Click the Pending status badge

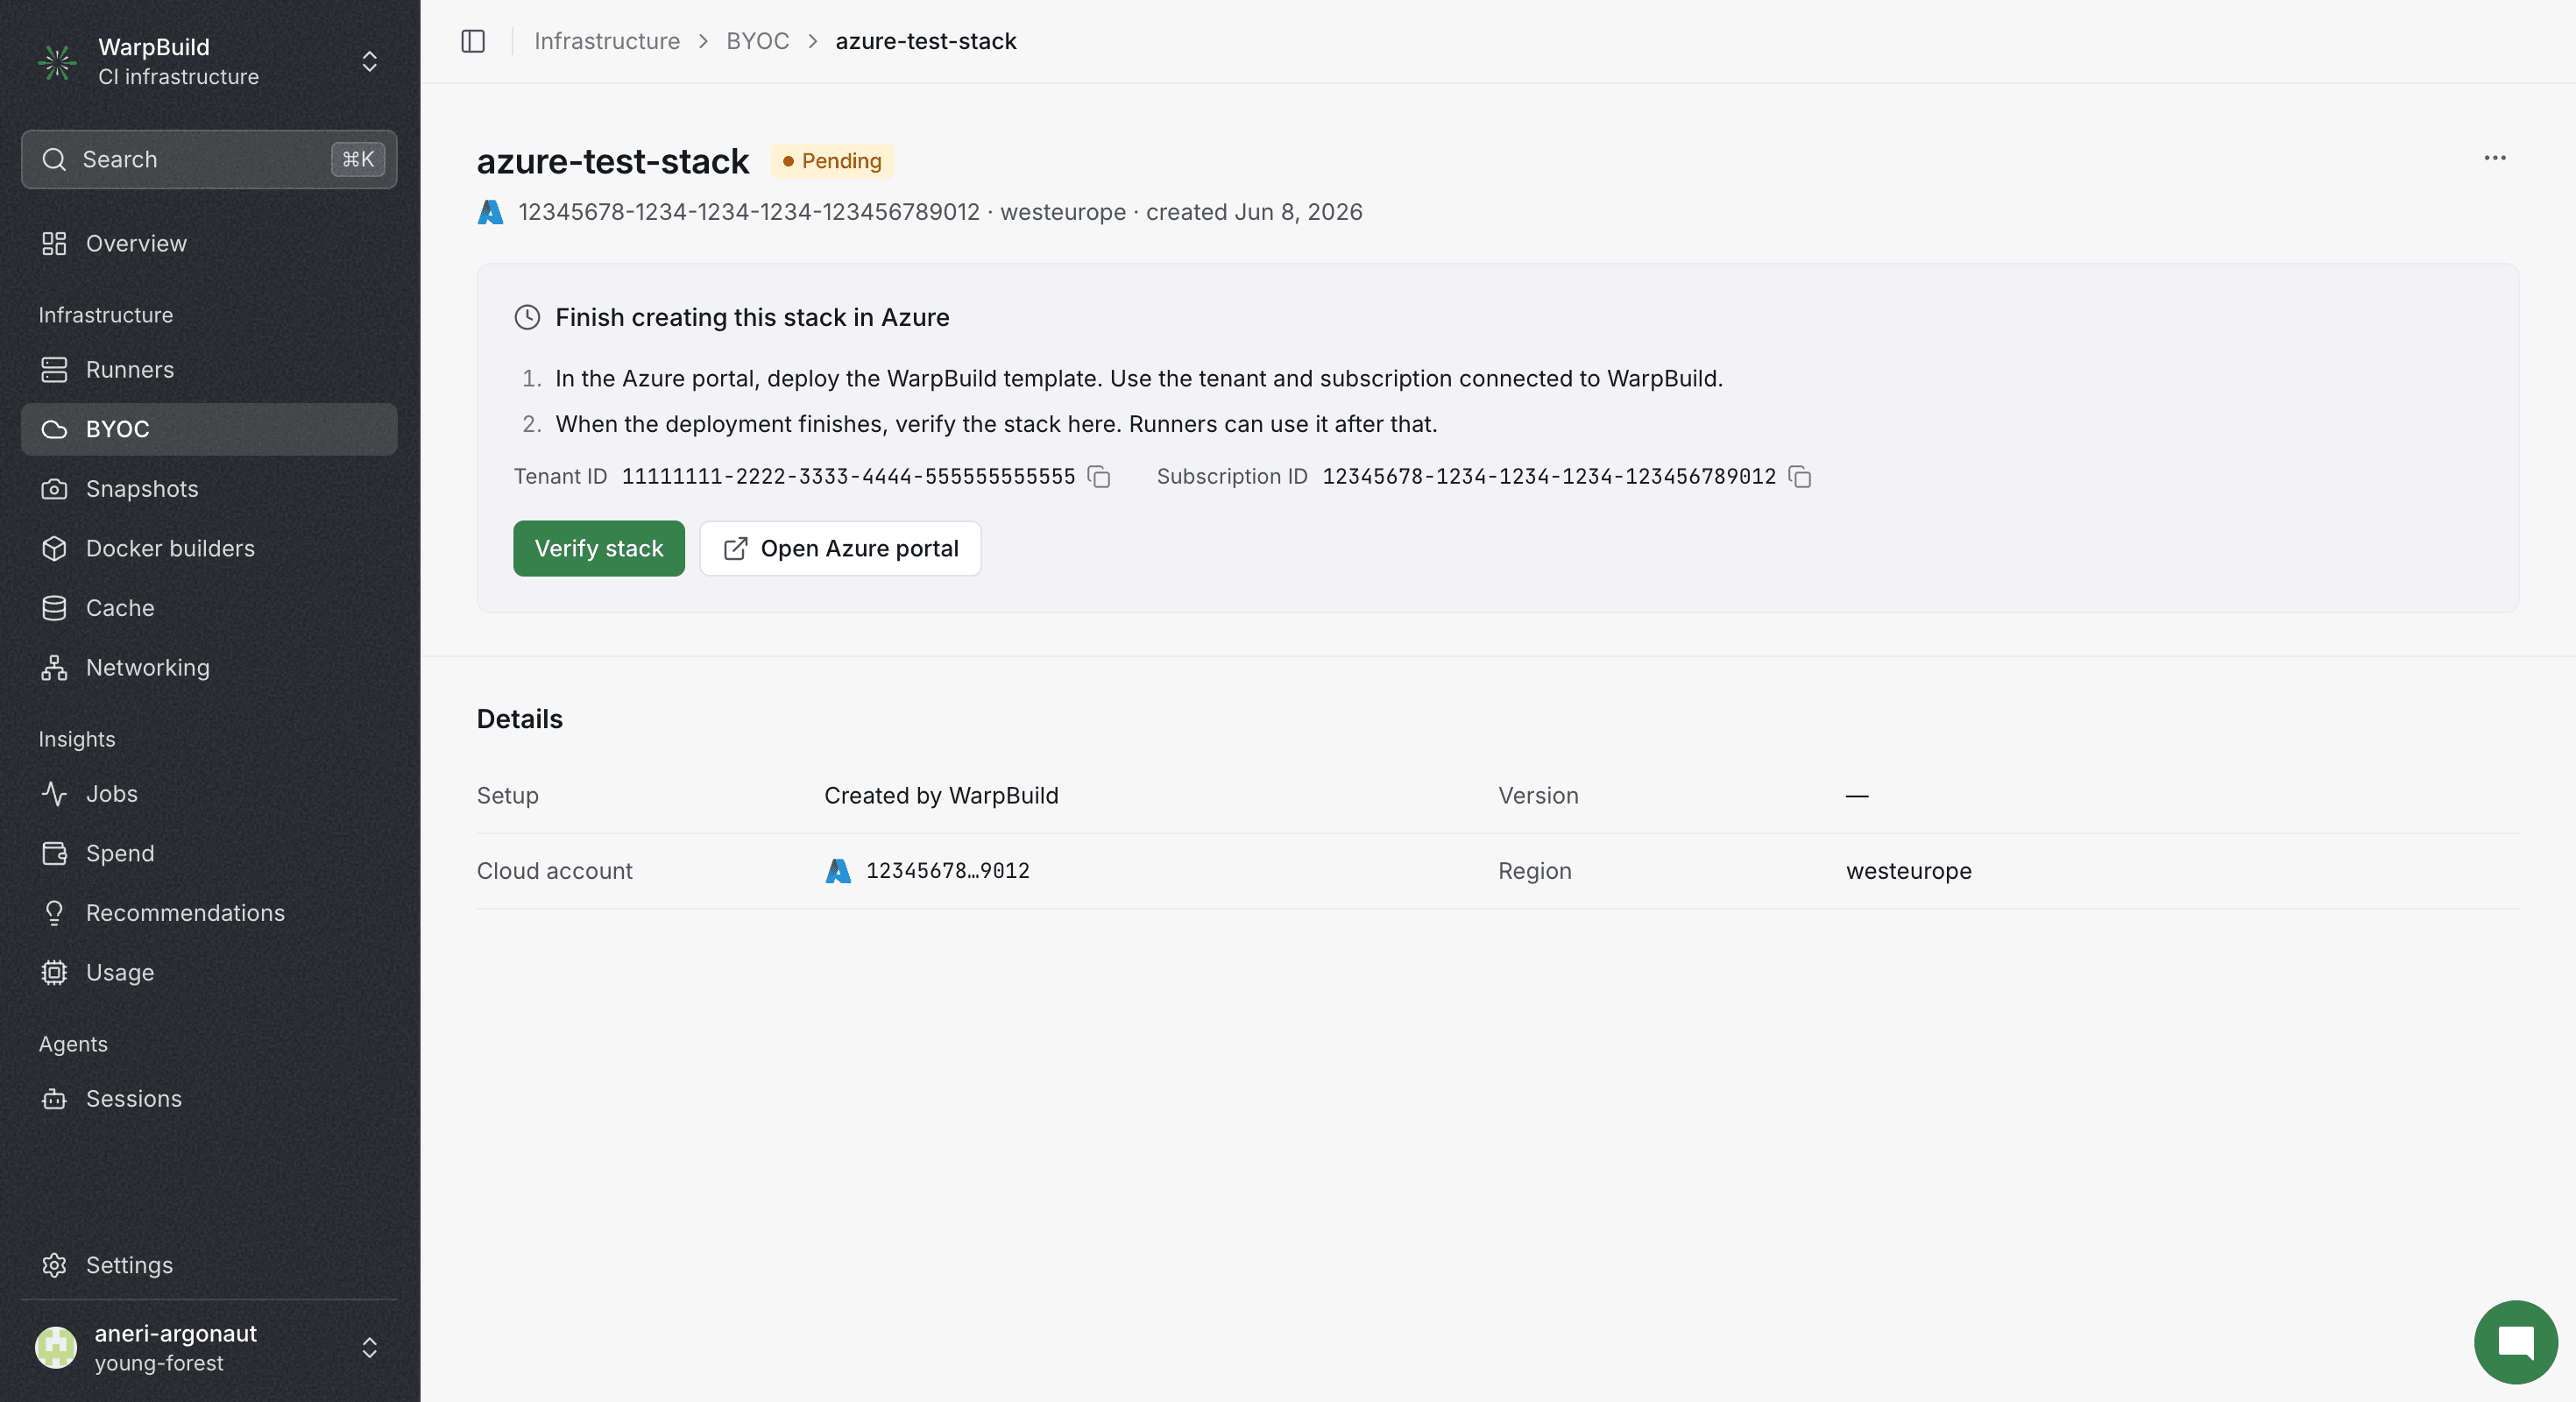832,161
